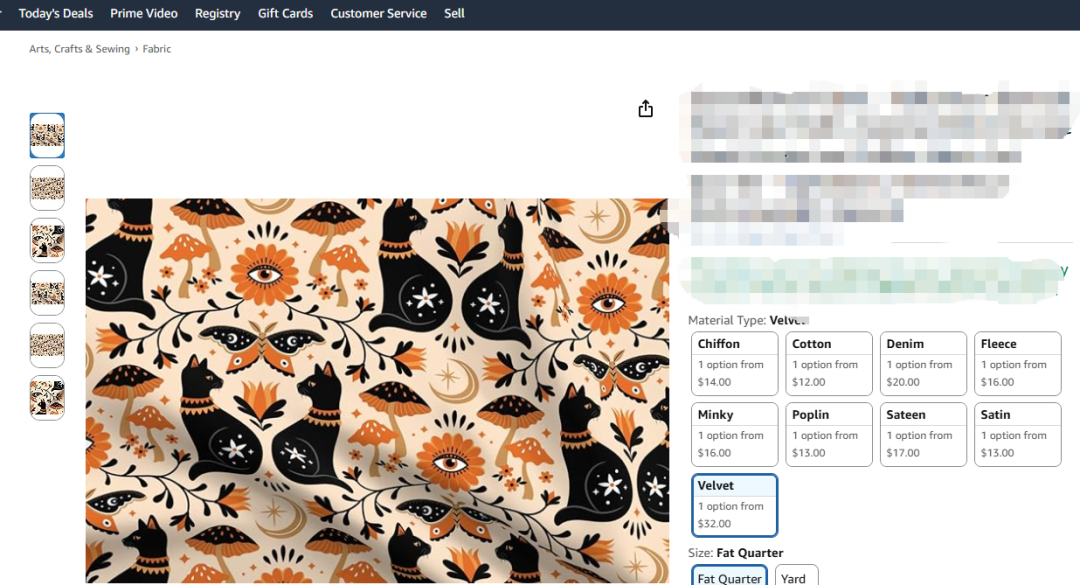Open the main cat fabric product image

[x=377, y=391]
